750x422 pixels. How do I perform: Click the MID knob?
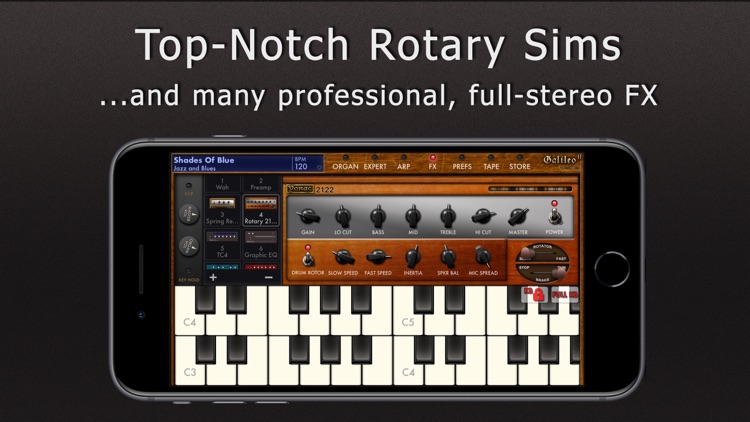[x=413, y=216]
